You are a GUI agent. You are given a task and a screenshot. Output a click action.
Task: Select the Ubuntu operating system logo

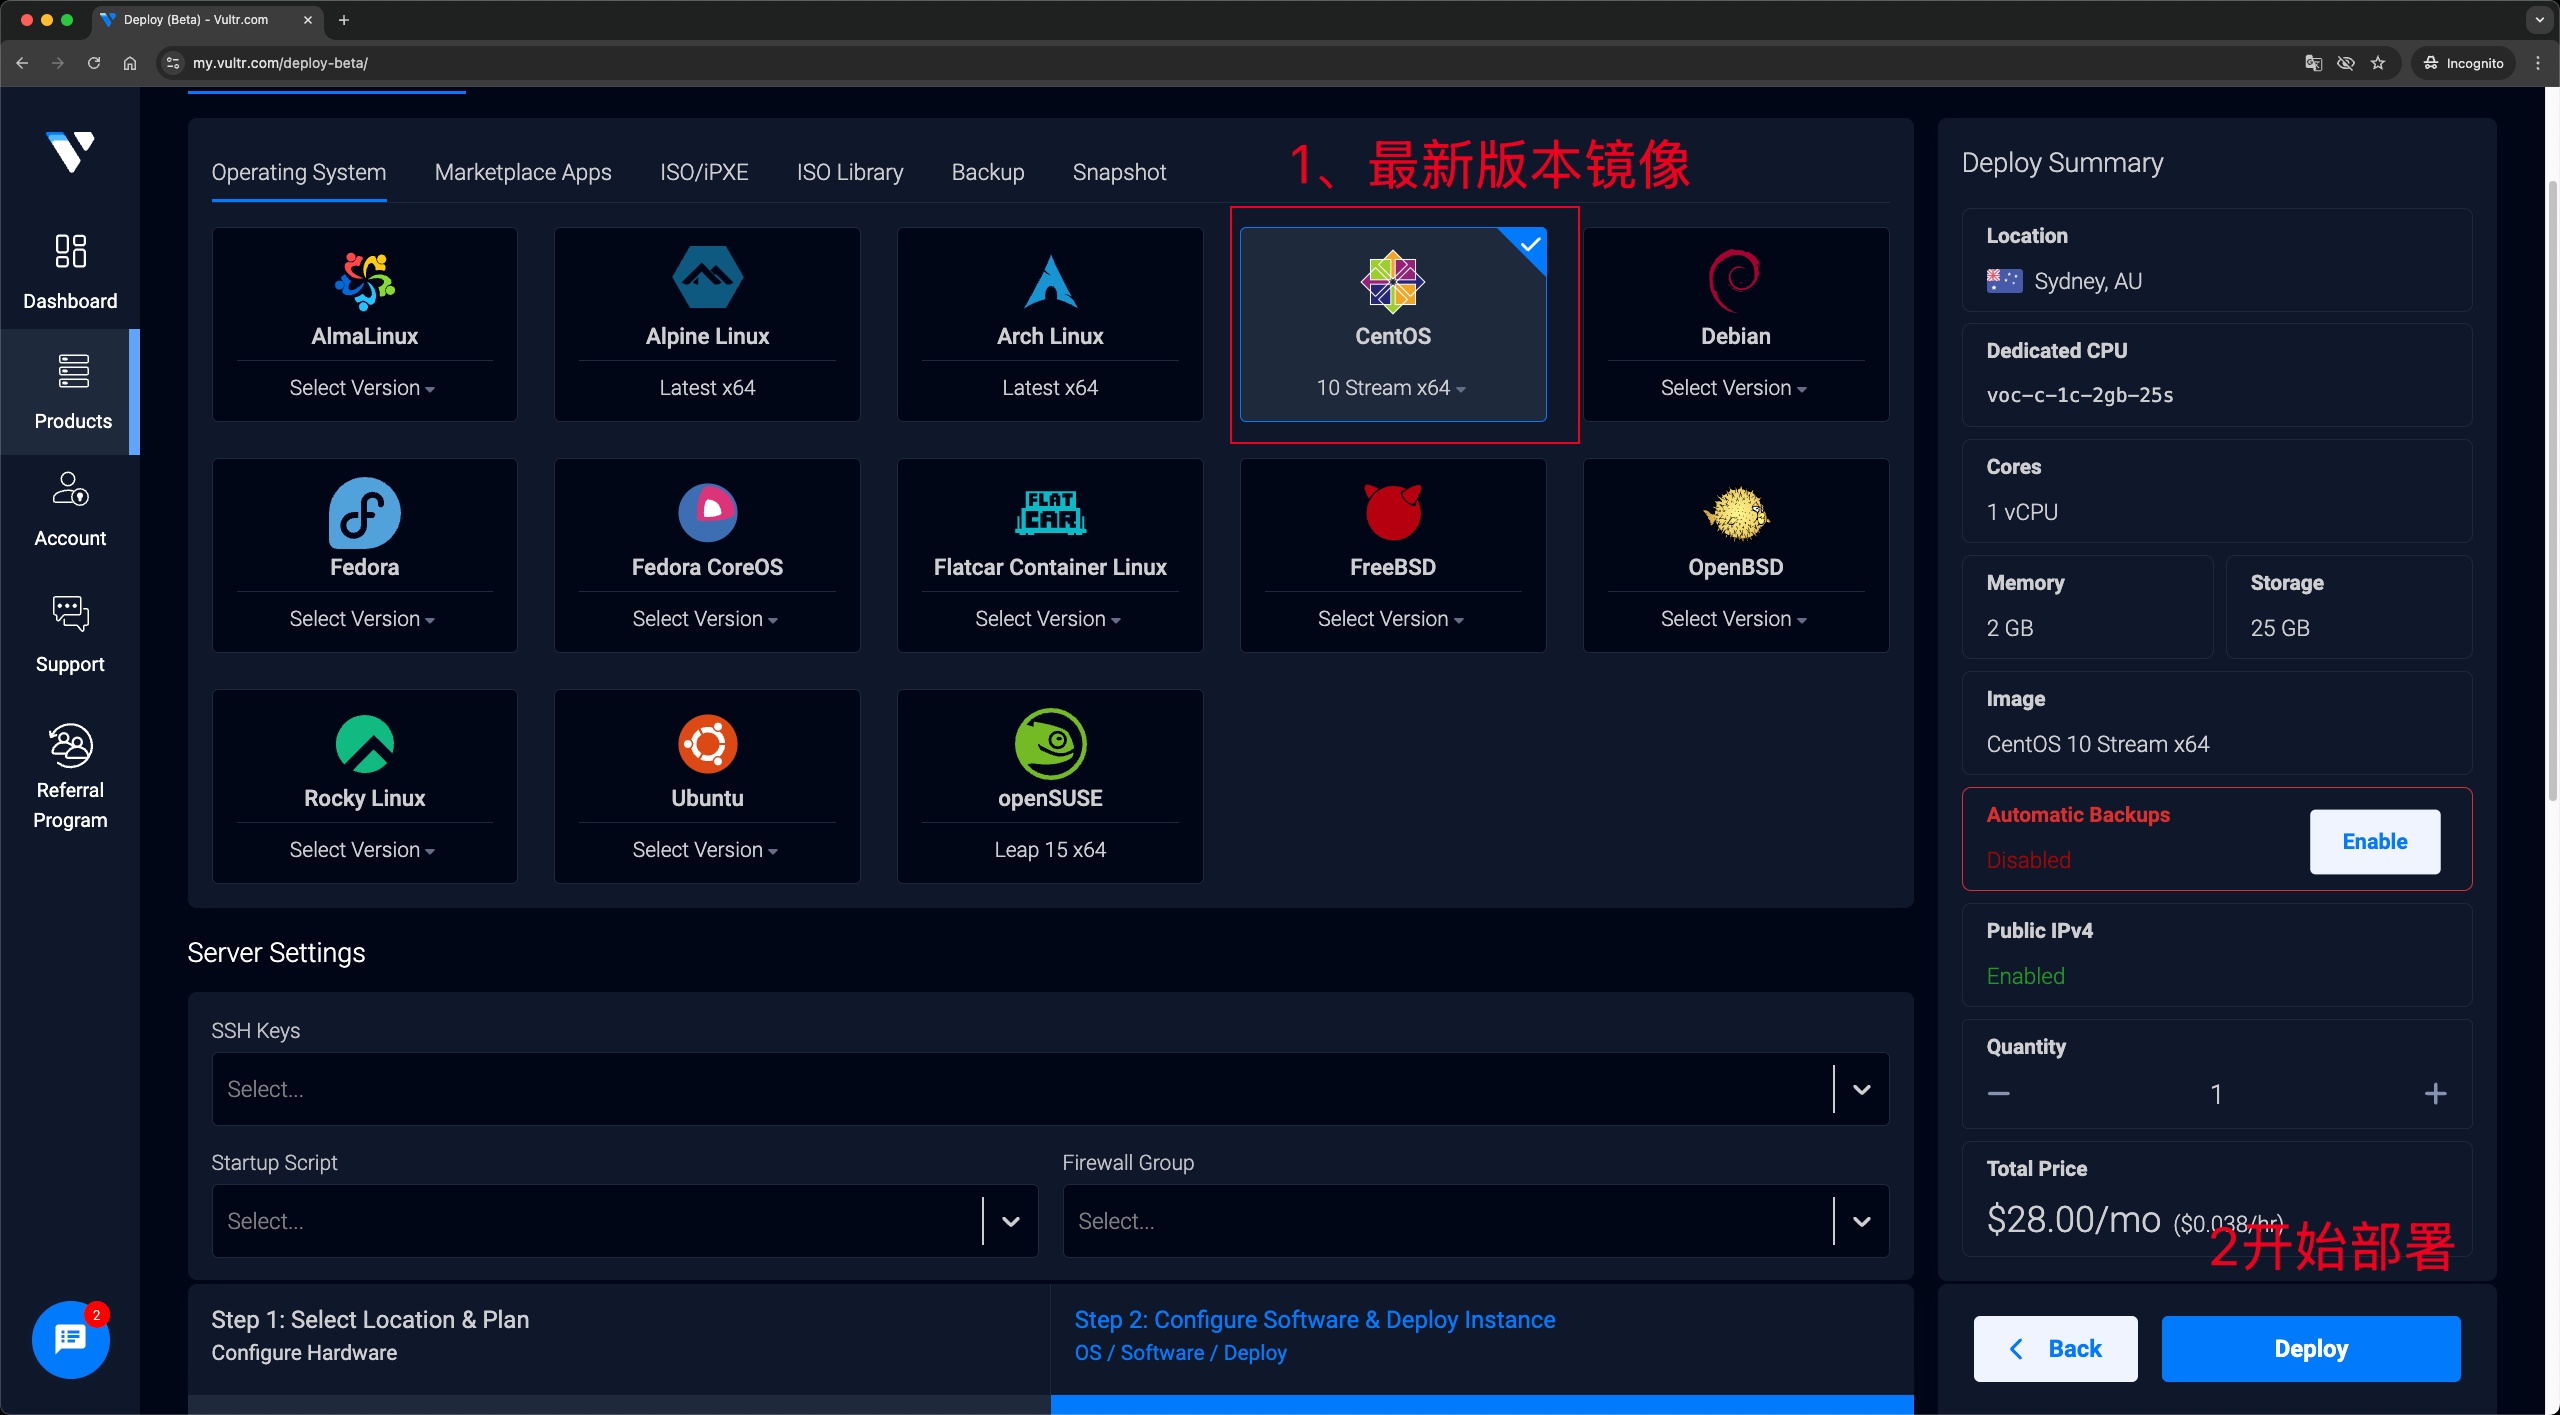point(707,745)
